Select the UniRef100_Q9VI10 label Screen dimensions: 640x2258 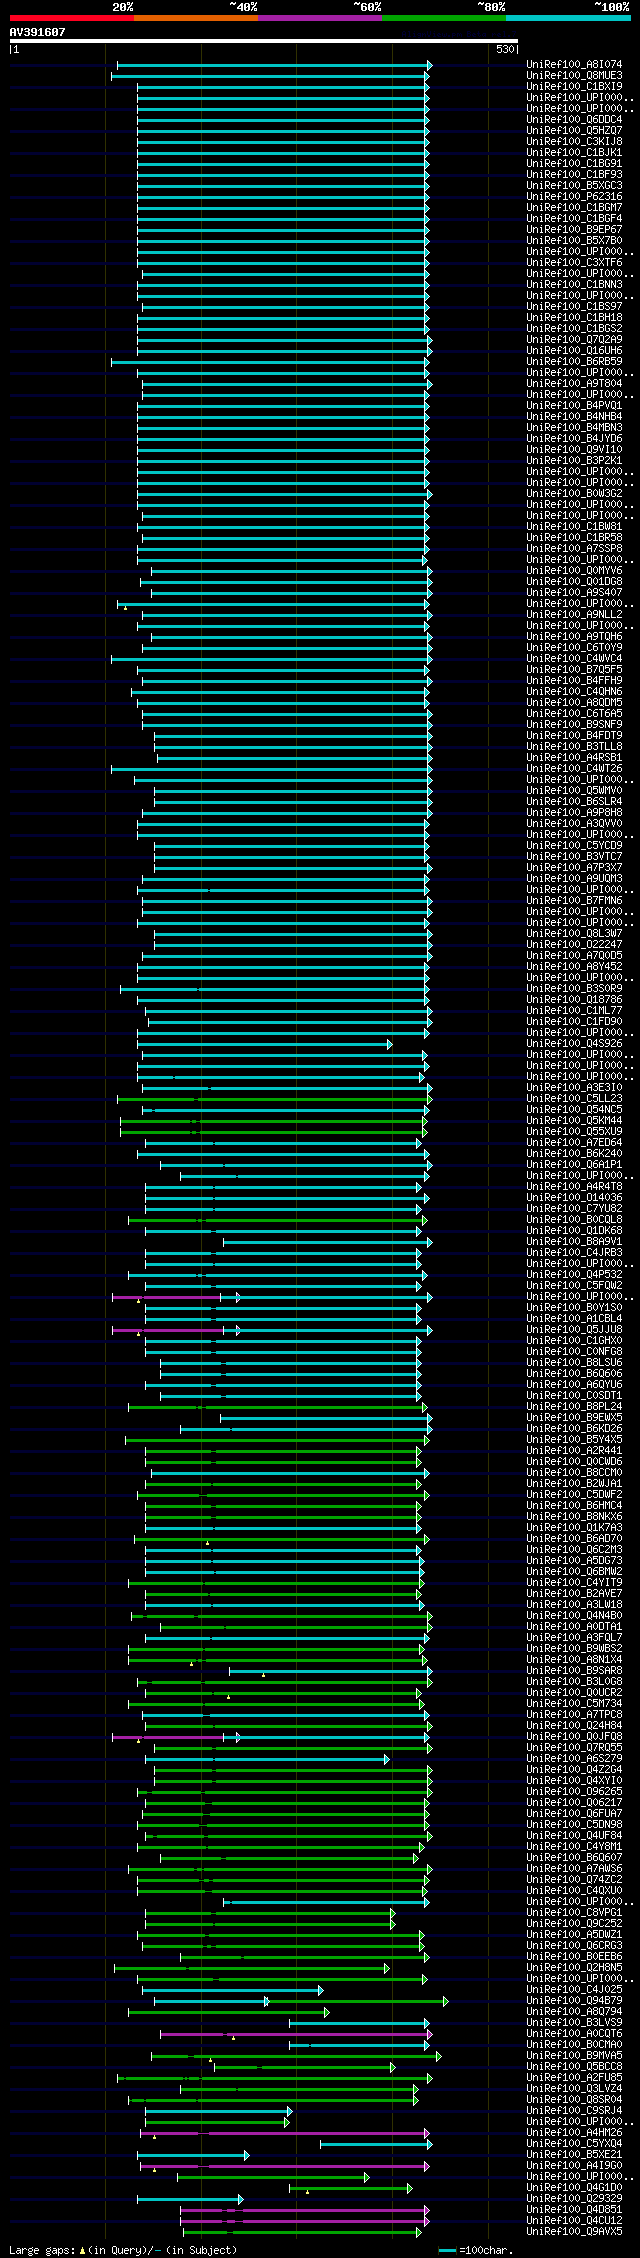pos(574,449)
